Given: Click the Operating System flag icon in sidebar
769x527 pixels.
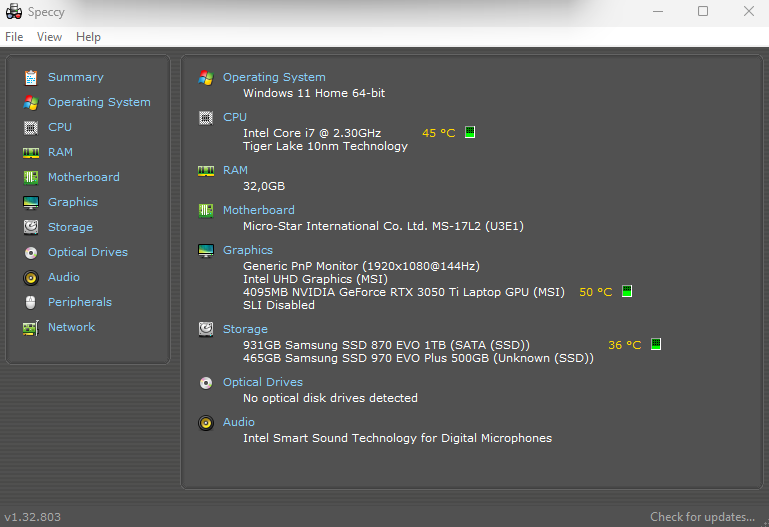Looking at the screenshot, I should [x=31, y=102].
